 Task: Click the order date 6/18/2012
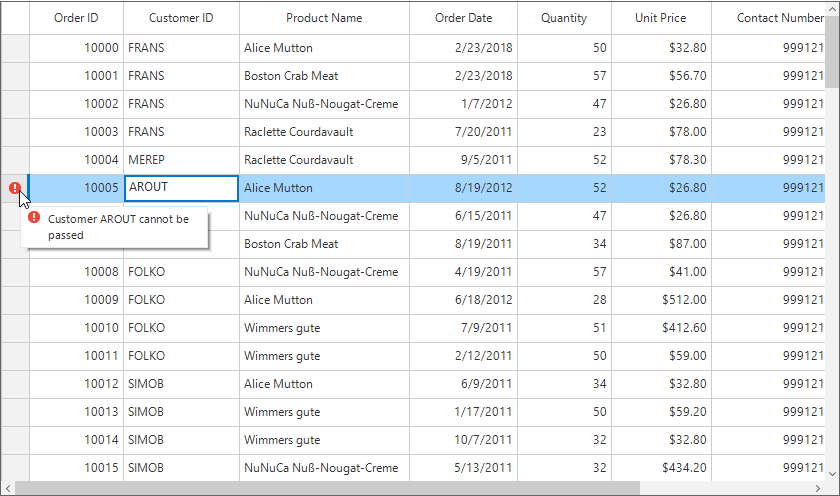[x=464, y=300]
